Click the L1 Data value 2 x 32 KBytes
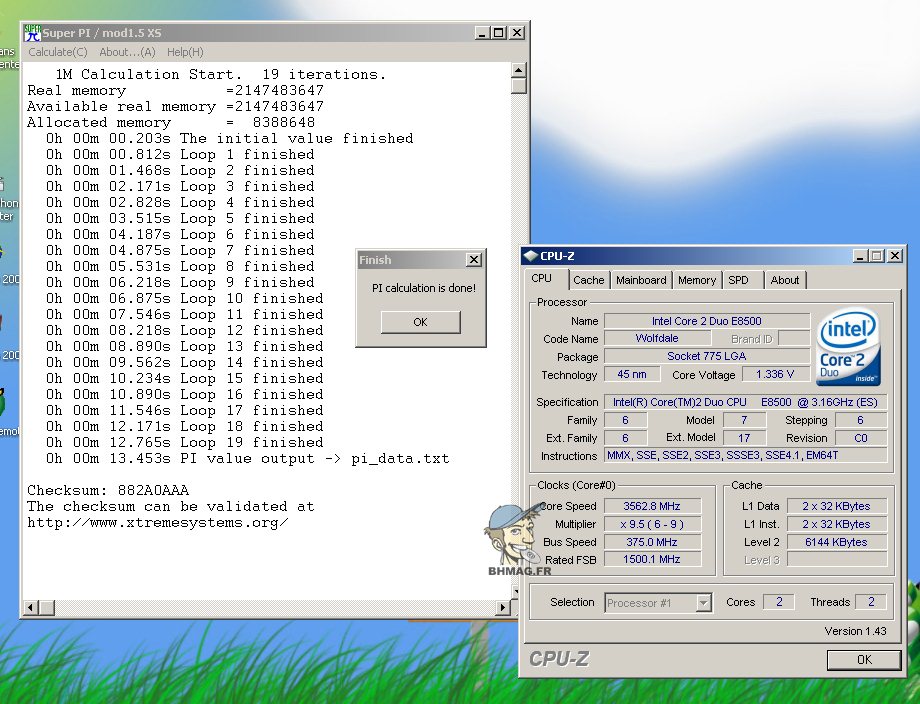This screenshot has width=920, height=704. tap(837, 506)
